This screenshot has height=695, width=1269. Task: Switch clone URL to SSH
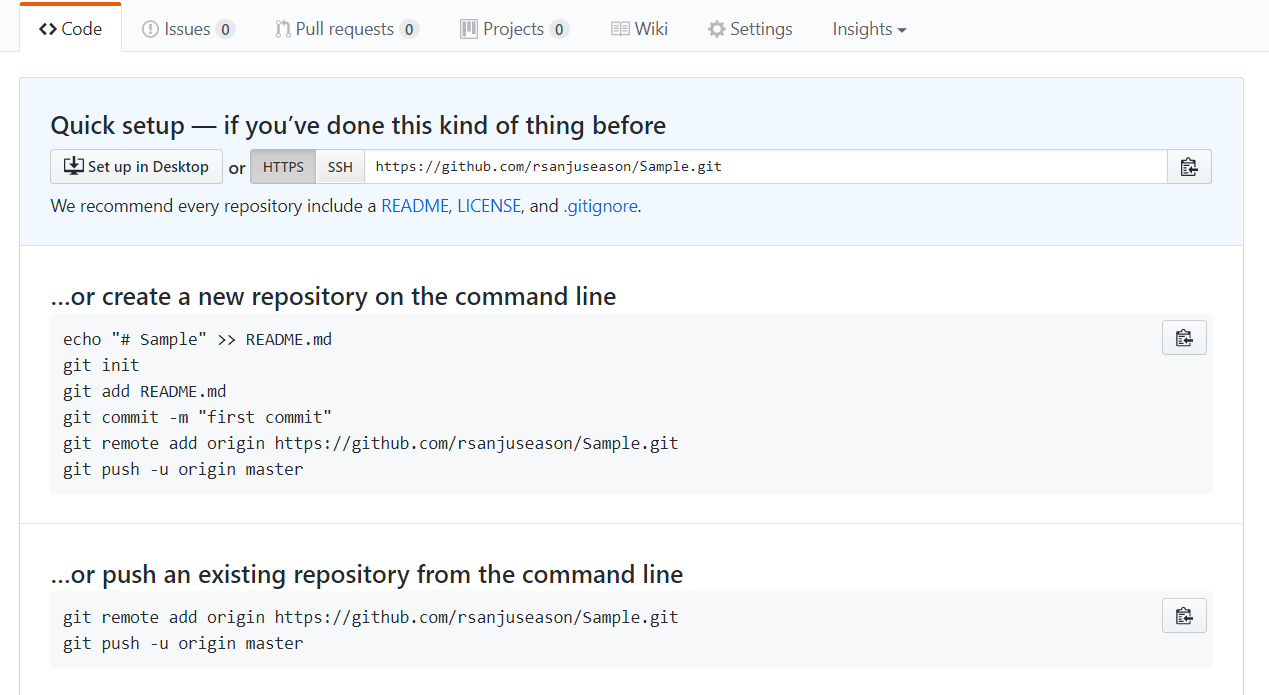point(340,167)
